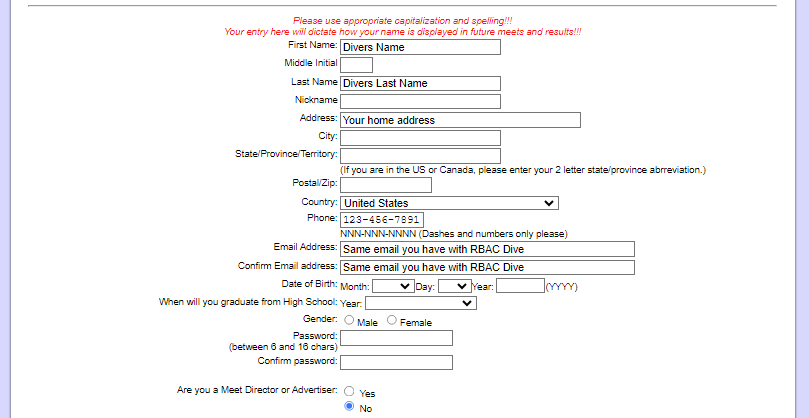Expand the High School graduation Year dropdown
This screenshot has height=418, width=809.
coord(421,303)
